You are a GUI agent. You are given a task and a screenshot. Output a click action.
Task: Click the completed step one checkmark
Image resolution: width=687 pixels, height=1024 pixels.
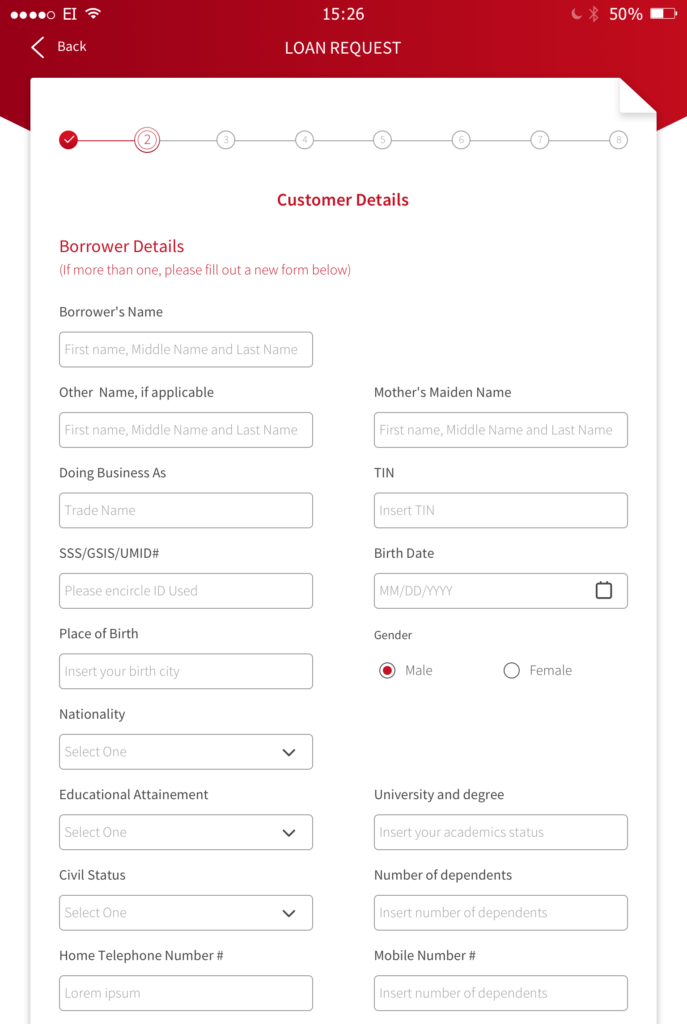click(69, 140)
